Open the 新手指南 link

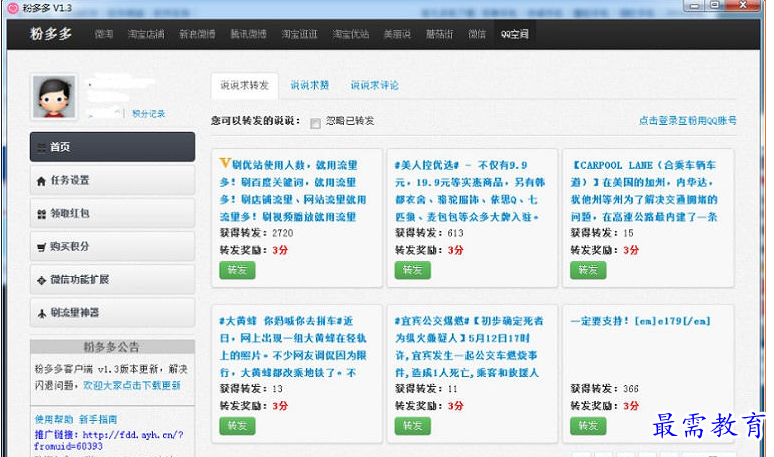coord(98,419)
